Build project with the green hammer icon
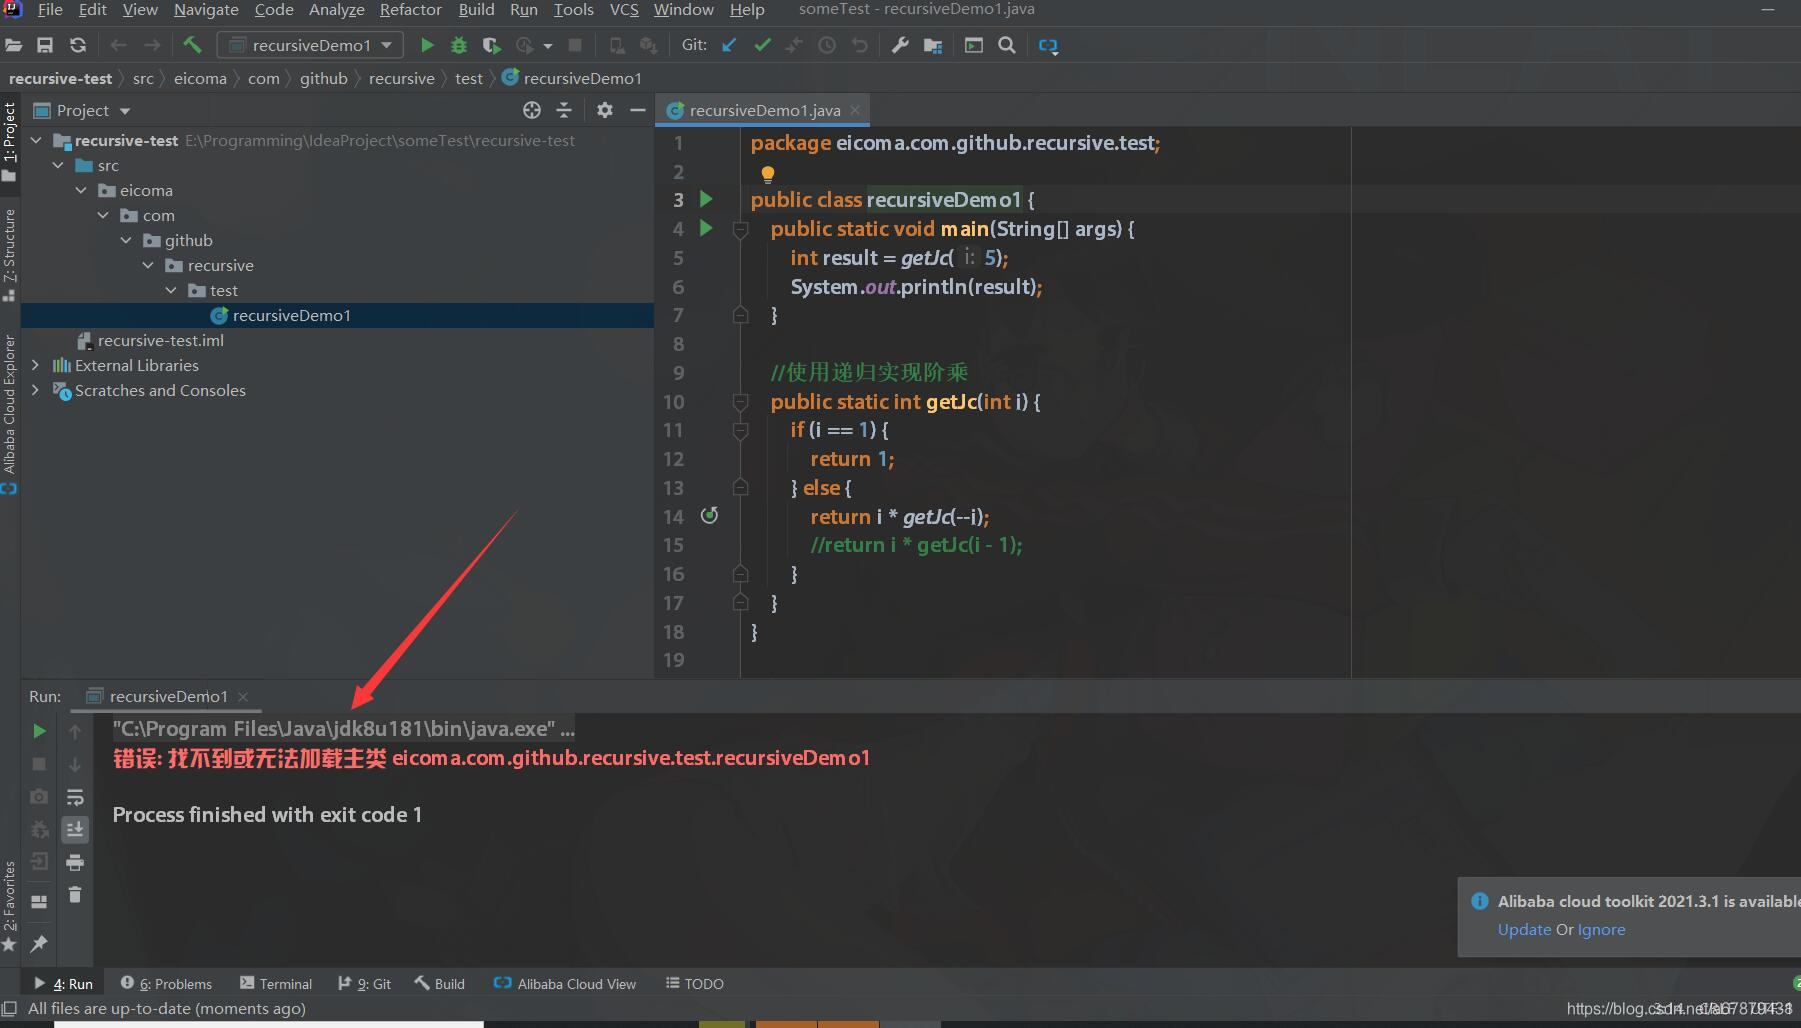Viewport: 1801px width, 1028px height. click(x=192, y=45)
